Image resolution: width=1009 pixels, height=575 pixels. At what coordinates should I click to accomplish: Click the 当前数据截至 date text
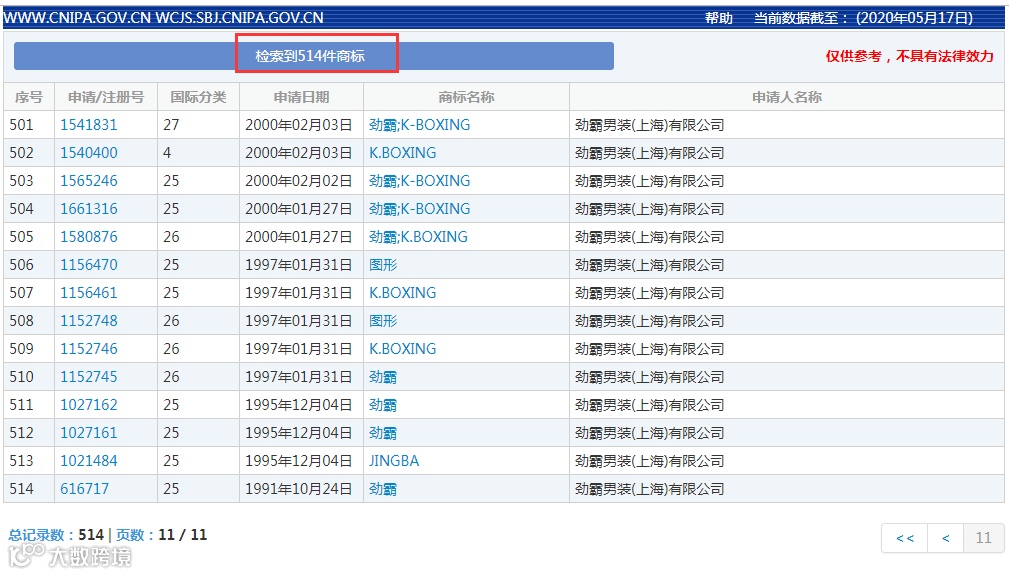pyautogui.click(x=864, y=18)
